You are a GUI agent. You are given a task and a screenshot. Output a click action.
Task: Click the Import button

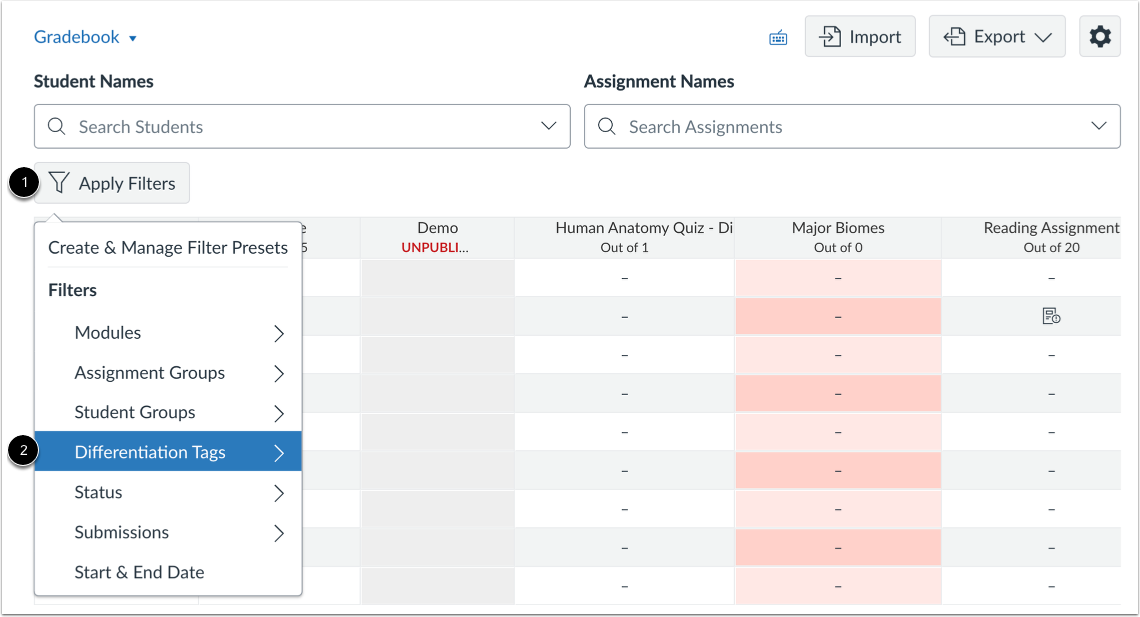point(860,36)
